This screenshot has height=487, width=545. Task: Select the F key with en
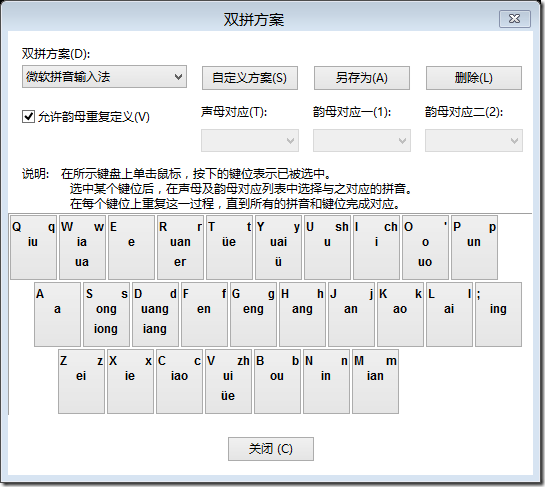(x=204, y=314)
